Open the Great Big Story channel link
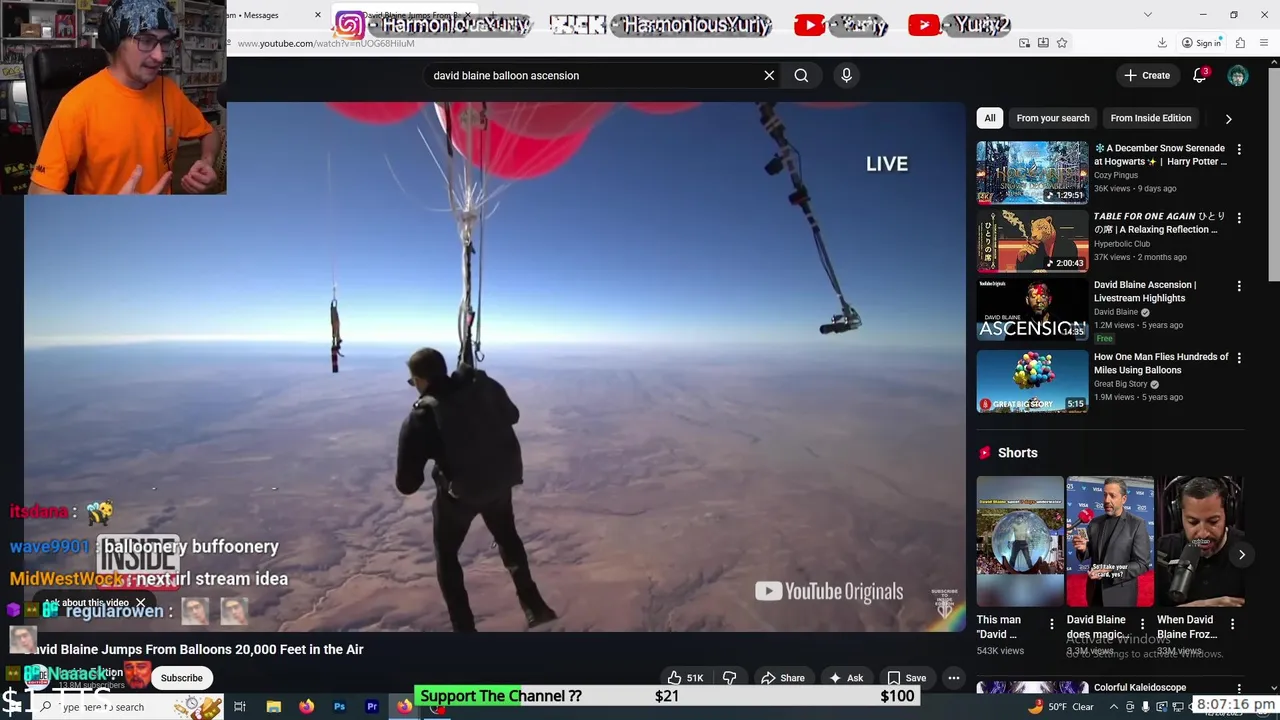The height and width of the screenshot is (720, 1280). pos(1120,384)
